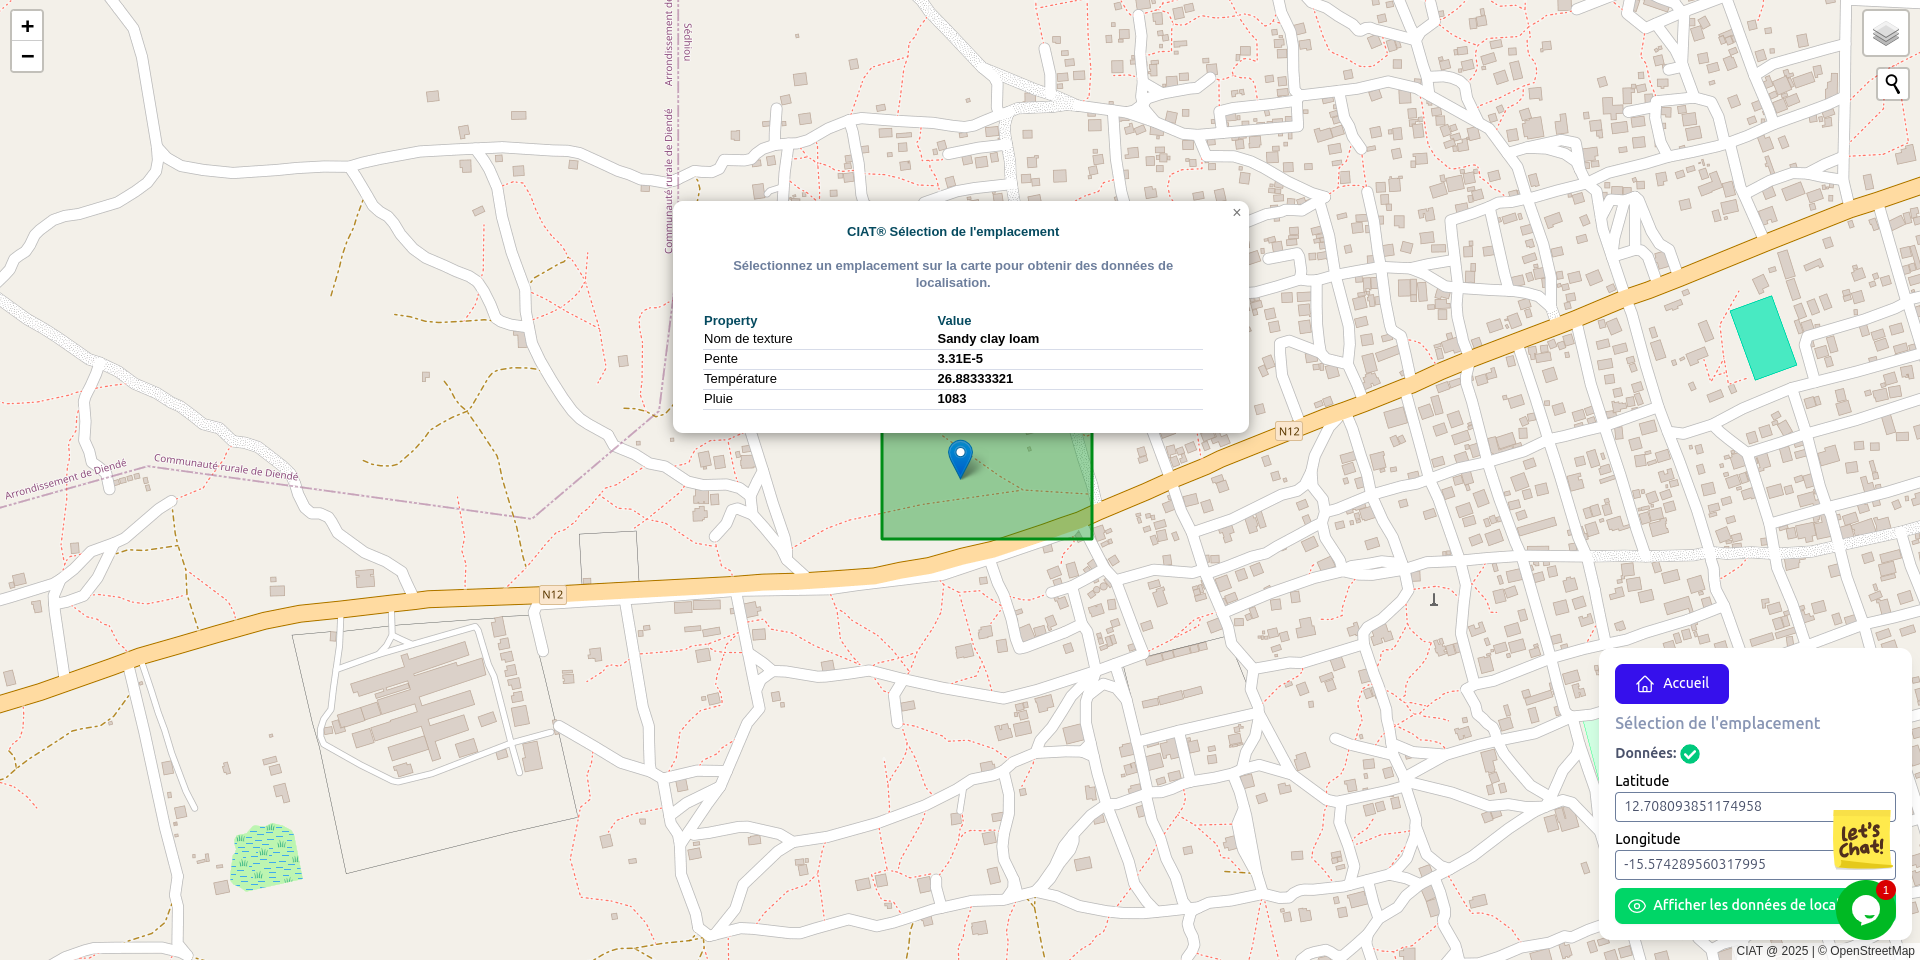Click the Température row in popup table
The image size is (1920, 960).
tap(740, 379)
